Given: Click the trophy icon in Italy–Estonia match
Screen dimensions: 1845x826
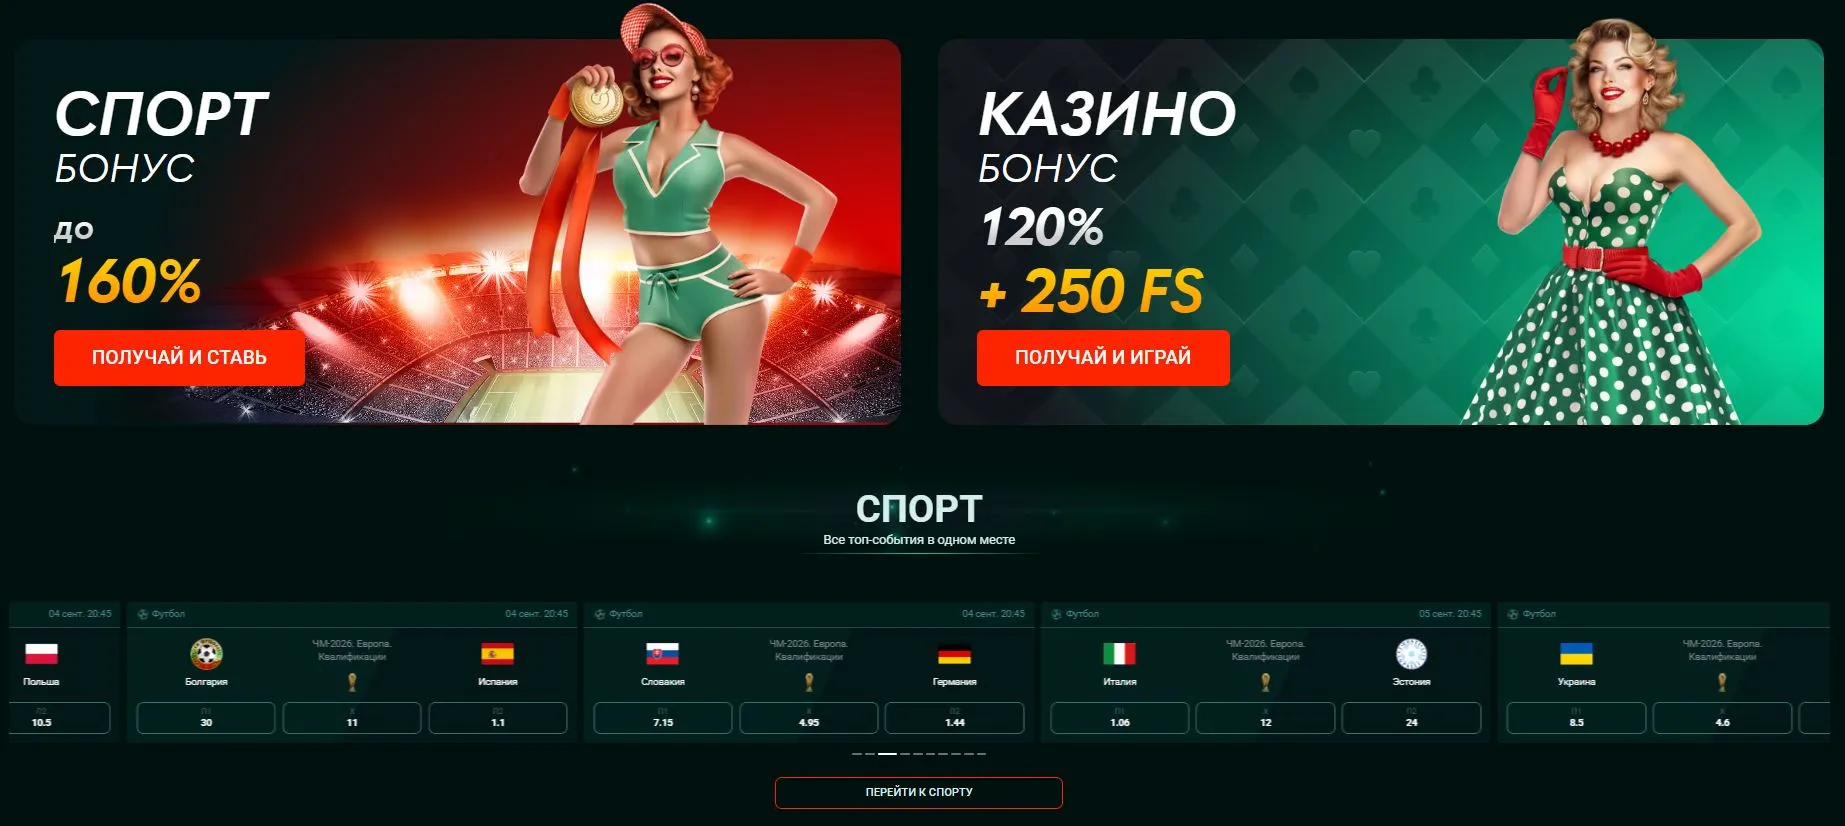Looking at the screenshot, I should click(1265, 682).
